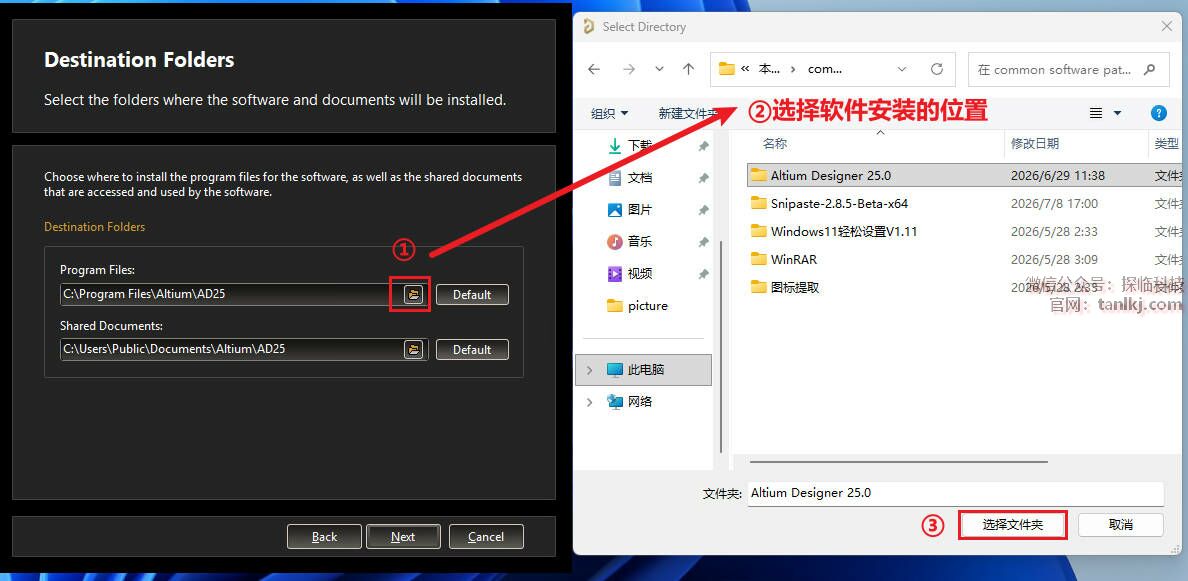1188x581 pixels.
Task: Close the Select Directory dialog
Action: [x=1167, y=27]
